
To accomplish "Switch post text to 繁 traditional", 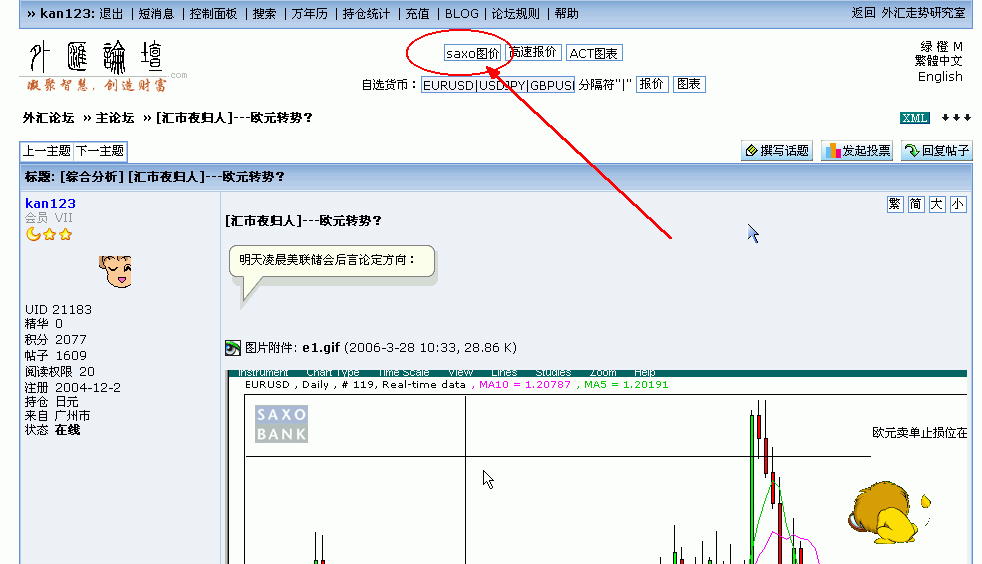I will click(x=895, y=204).
